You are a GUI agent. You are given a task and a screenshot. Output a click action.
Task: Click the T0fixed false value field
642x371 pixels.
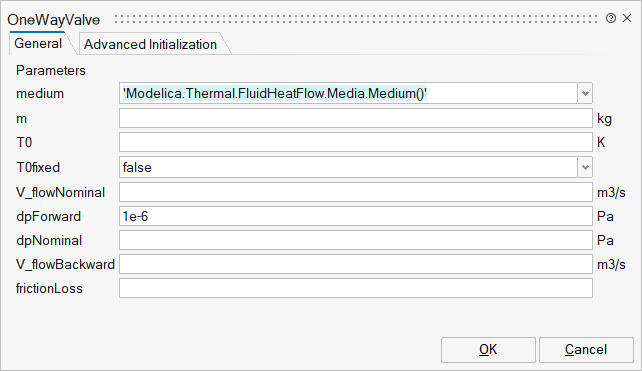pos(348,167)
